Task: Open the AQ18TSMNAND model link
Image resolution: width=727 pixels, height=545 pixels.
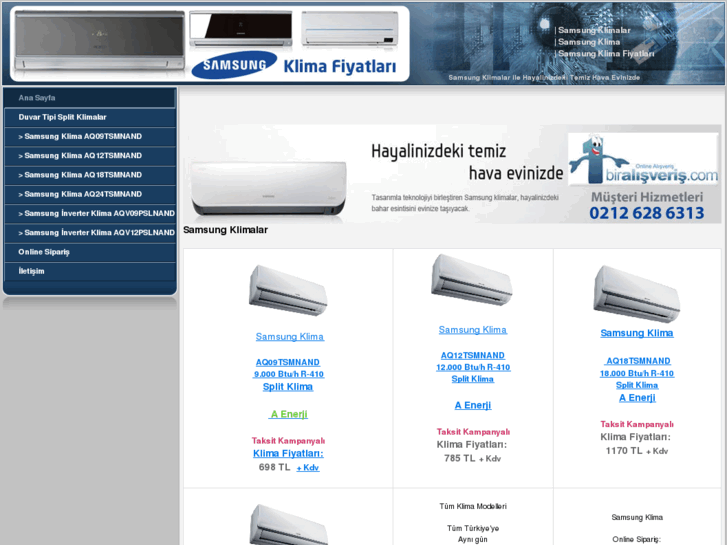Action: point(638,361)
